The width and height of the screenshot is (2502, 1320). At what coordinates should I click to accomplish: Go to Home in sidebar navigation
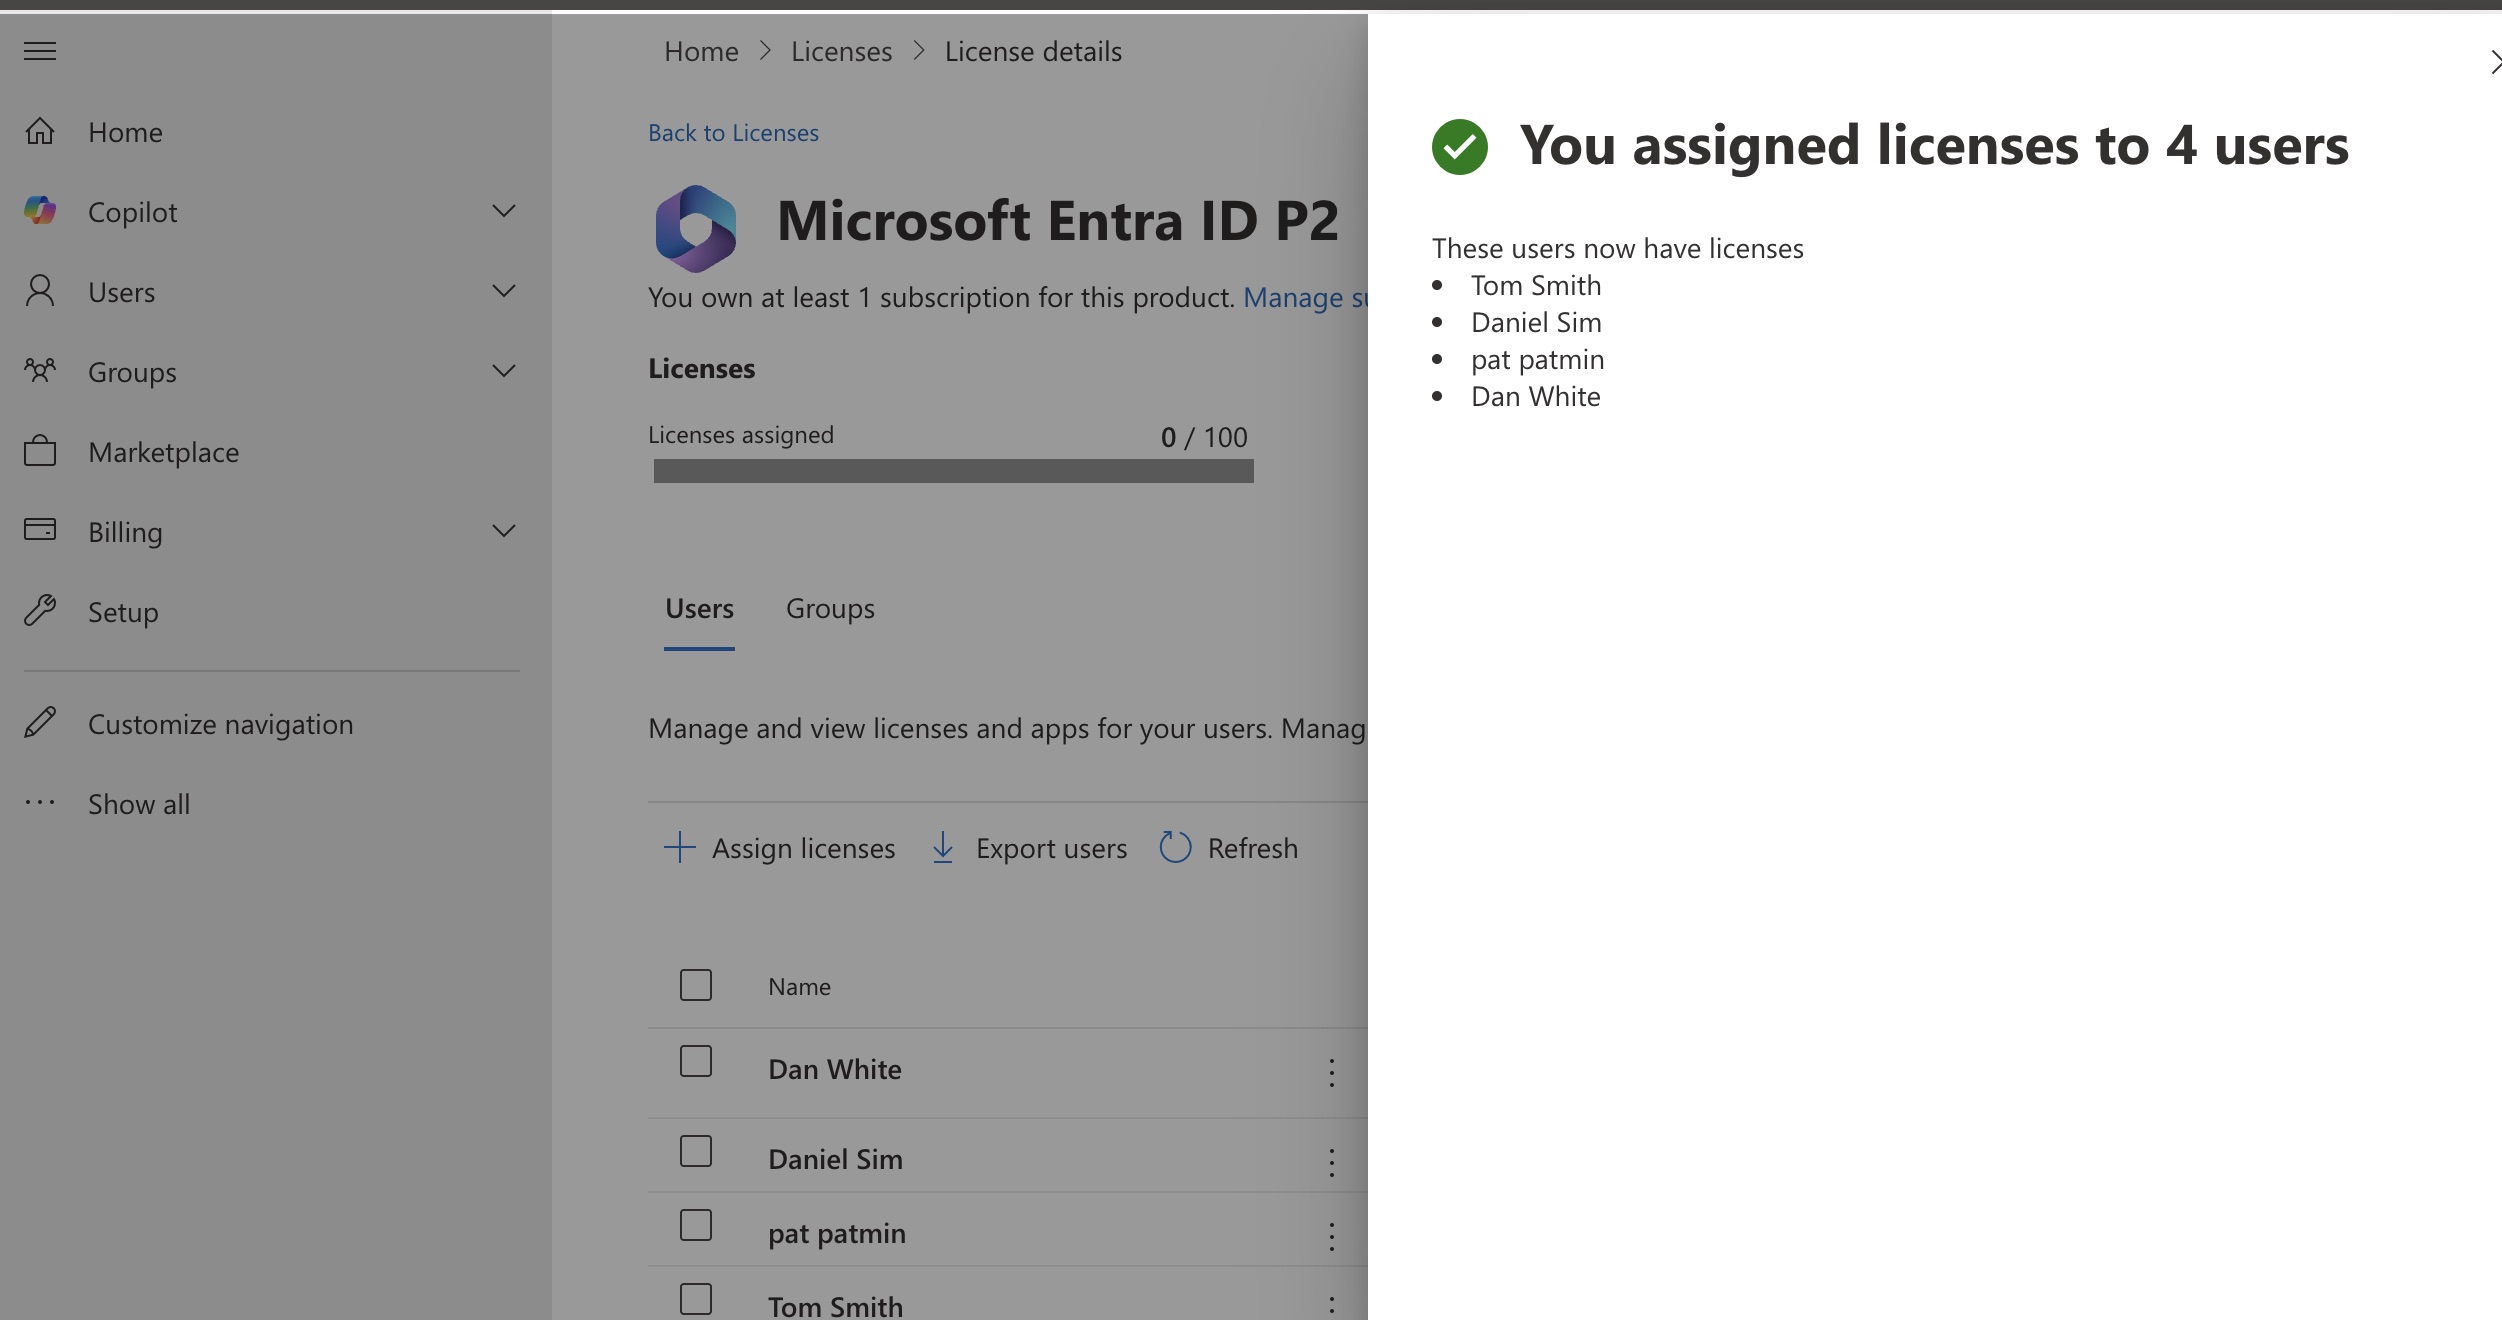(125, 132)
